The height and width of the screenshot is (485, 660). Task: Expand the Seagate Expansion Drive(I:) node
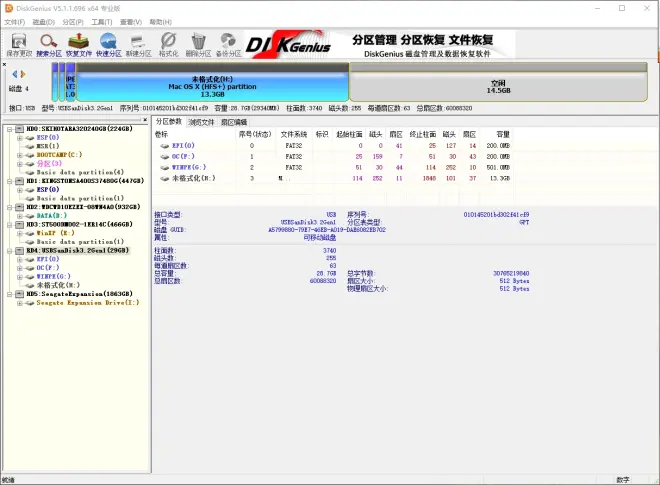point(19,303)
